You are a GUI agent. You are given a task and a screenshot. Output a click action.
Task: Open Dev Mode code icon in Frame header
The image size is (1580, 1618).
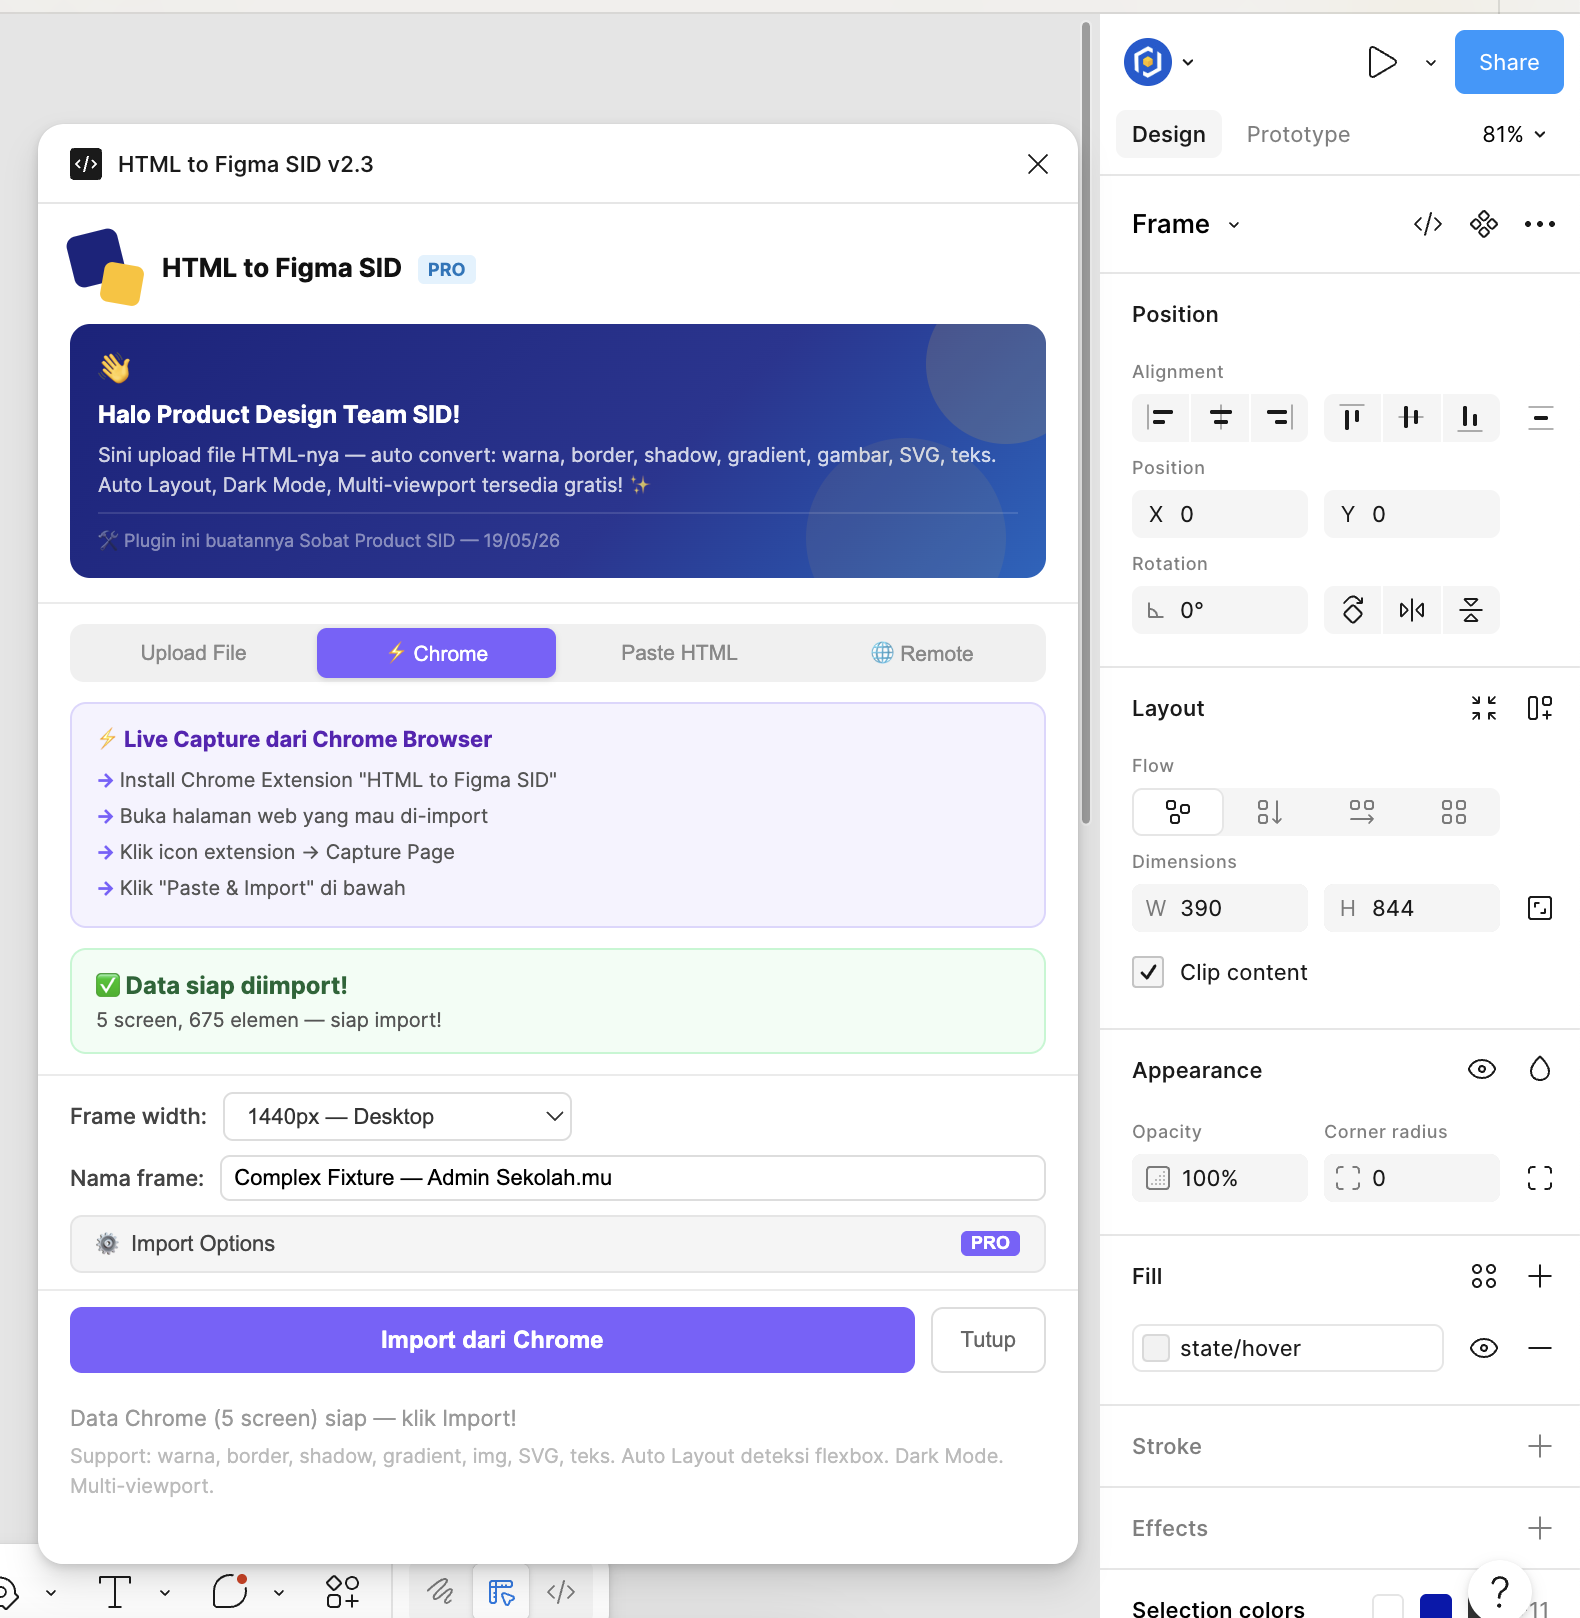click(x=1427, y=224)
